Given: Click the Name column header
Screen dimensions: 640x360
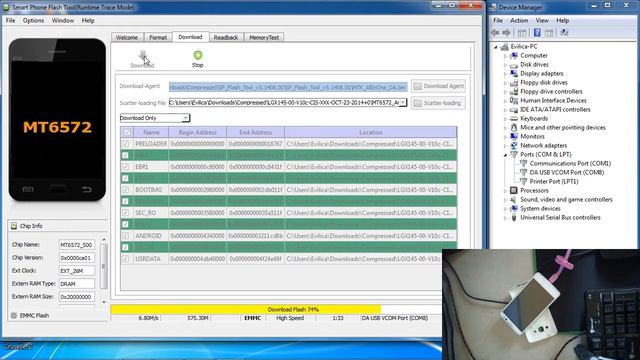Looking at the screenshot, I should [x=151, y=132].
